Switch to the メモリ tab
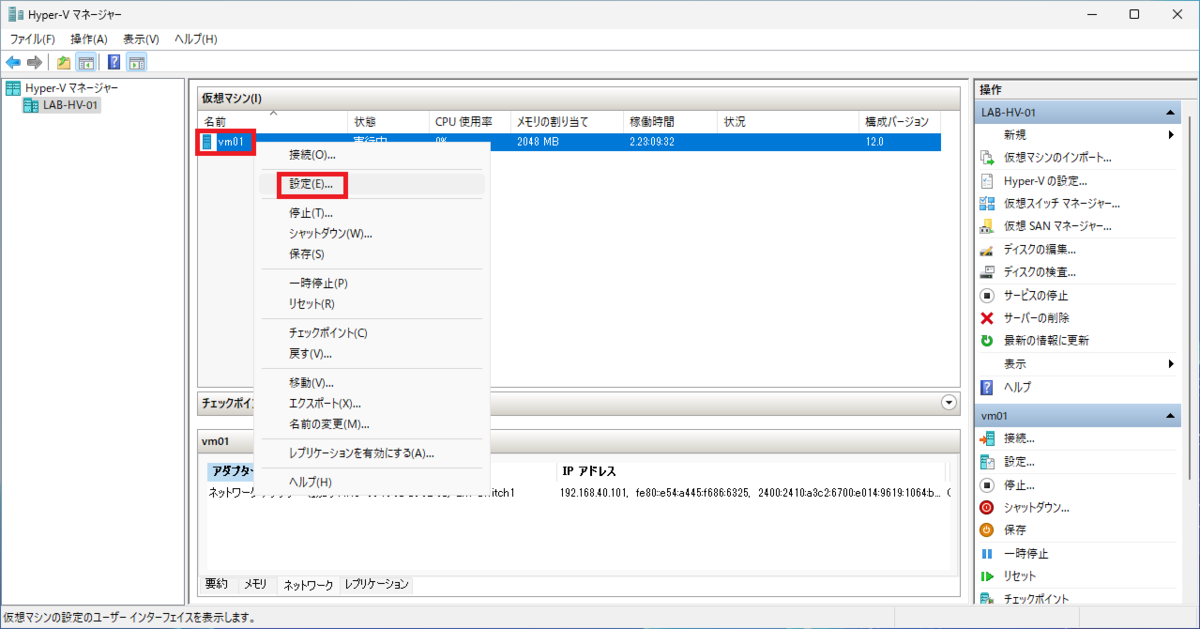The width and height of the screenshot is (1200, 629). coord(256,583)
